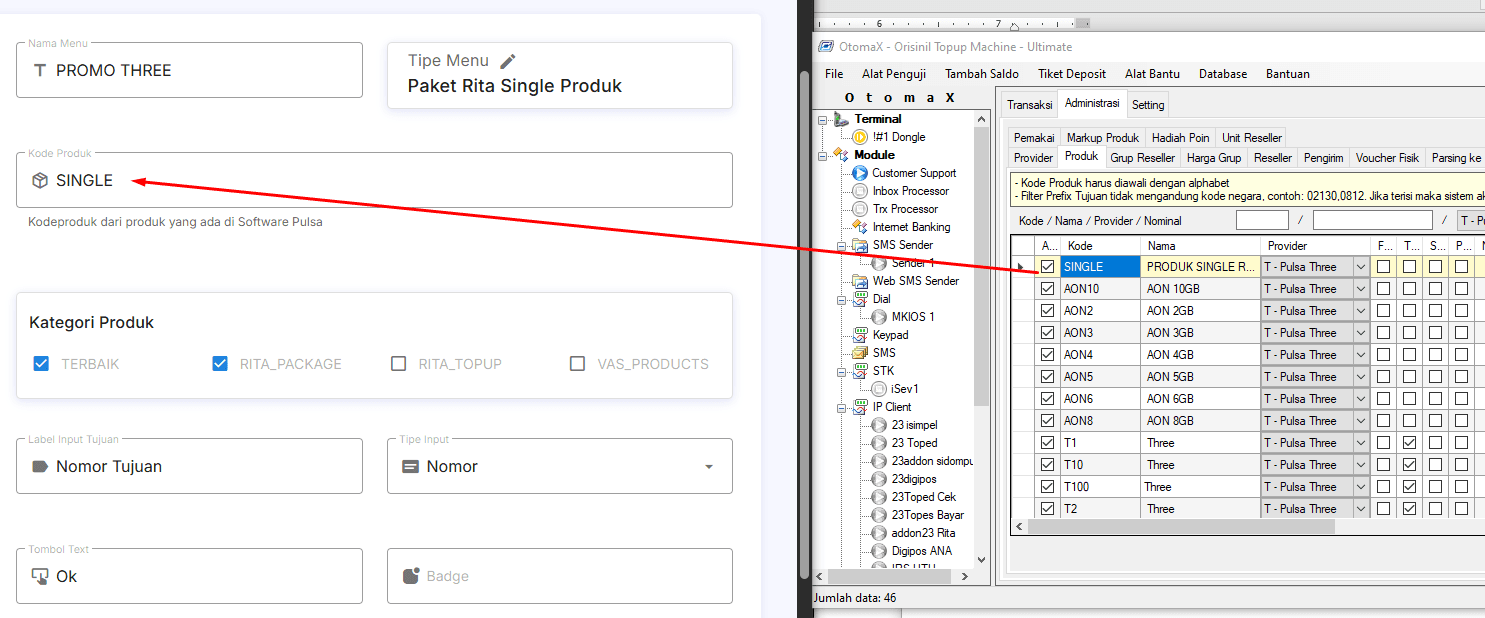Click the Ok Tombol Text field

[x=189, y=576]
